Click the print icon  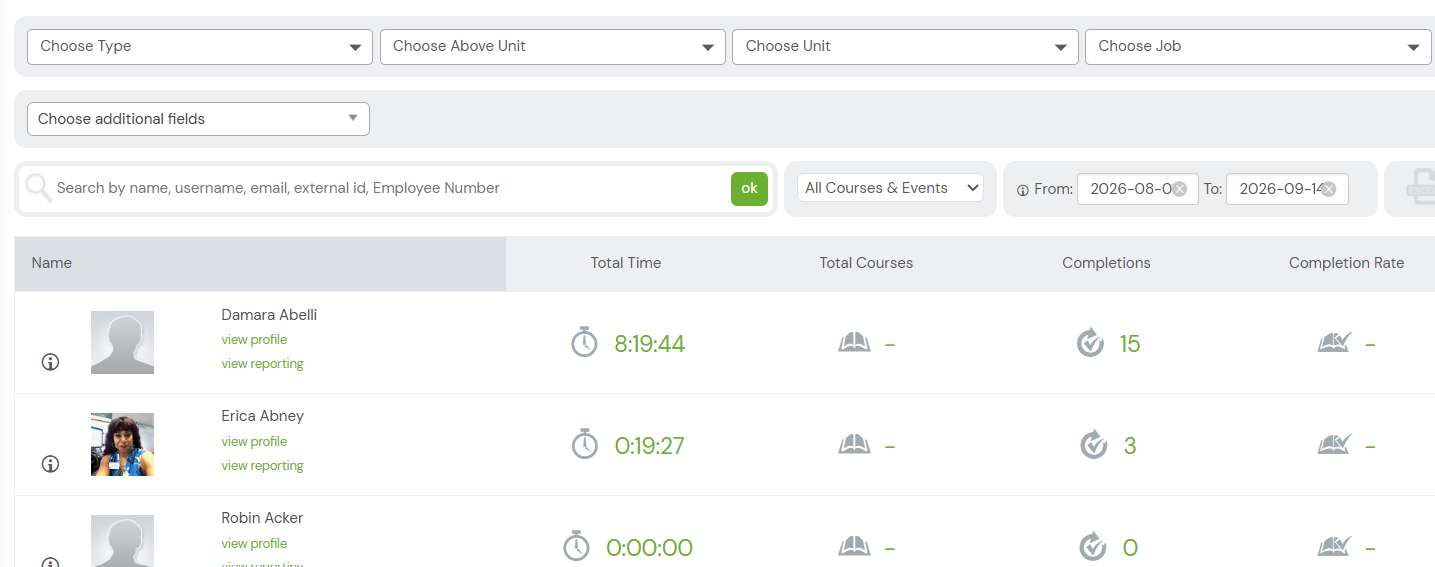(x=1420, y=189)
